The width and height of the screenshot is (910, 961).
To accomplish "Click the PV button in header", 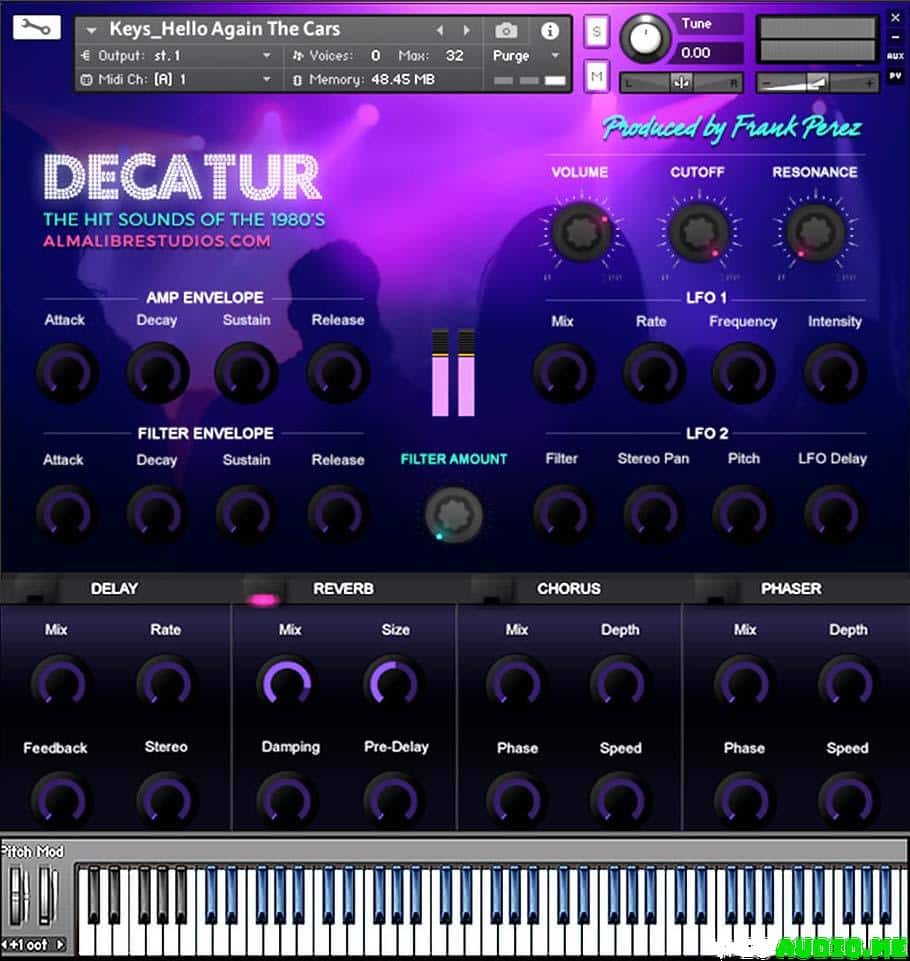I will coord(895,75).
